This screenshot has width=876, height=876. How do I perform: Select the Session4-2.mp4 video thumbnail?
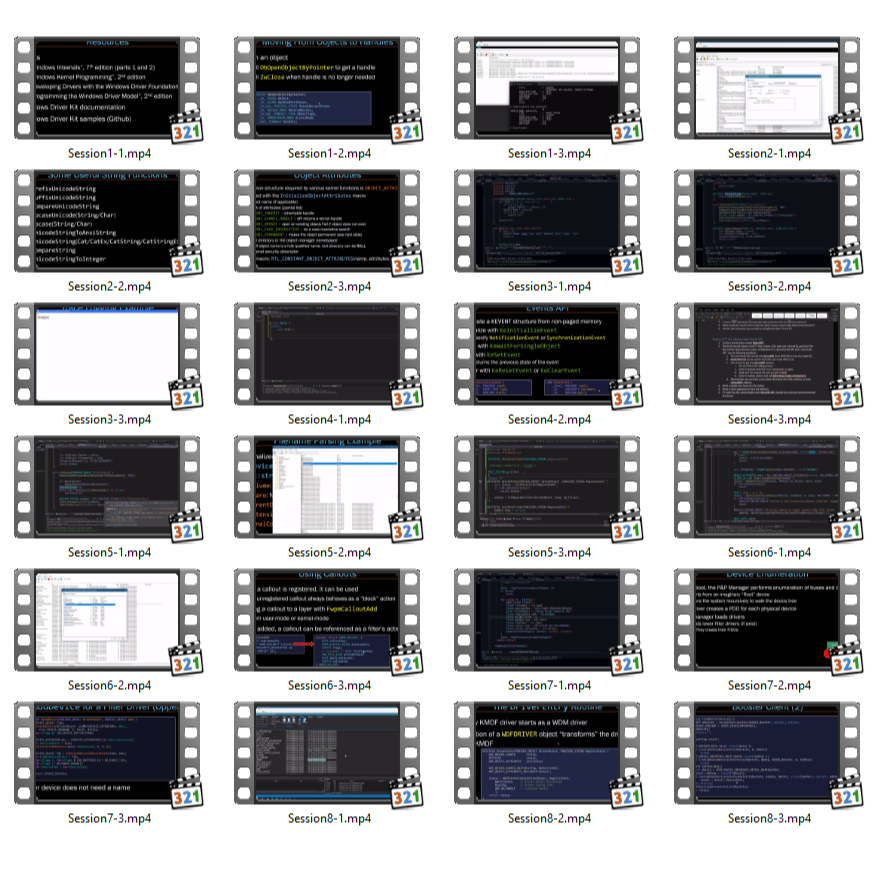click(548, 354)
